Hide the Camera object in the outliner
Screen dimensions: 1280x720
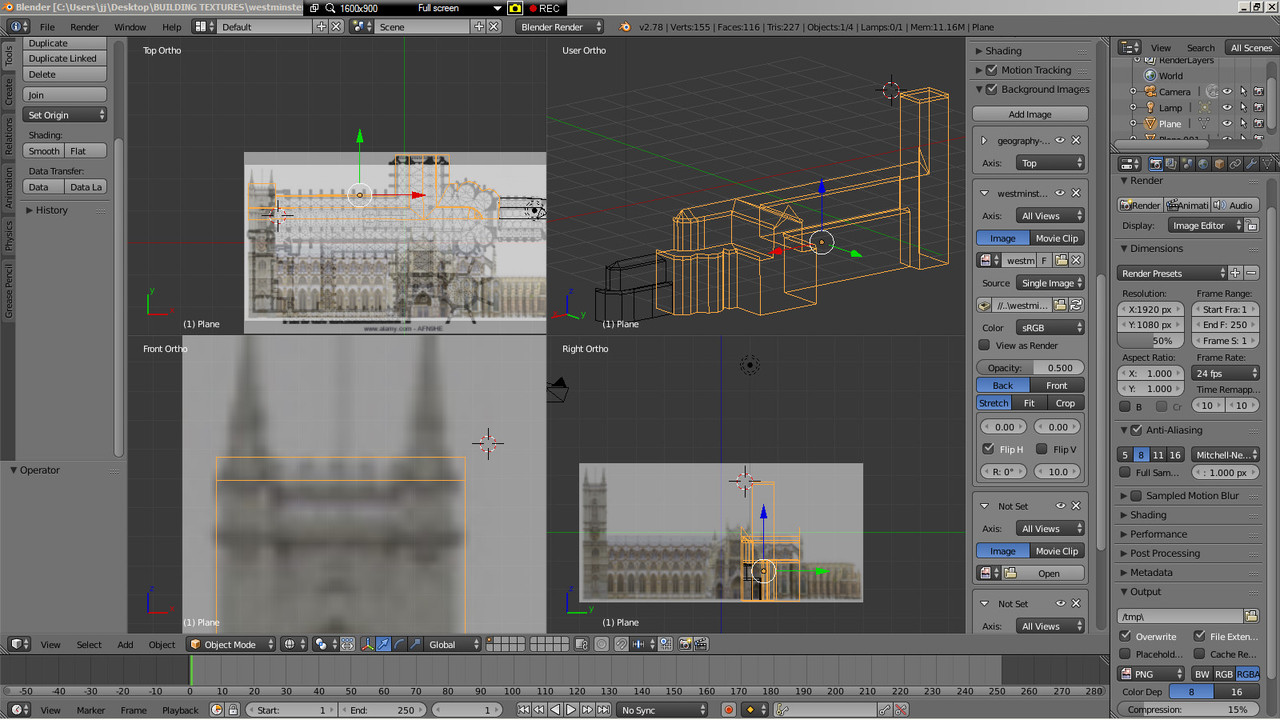[x=1227, y=92]
